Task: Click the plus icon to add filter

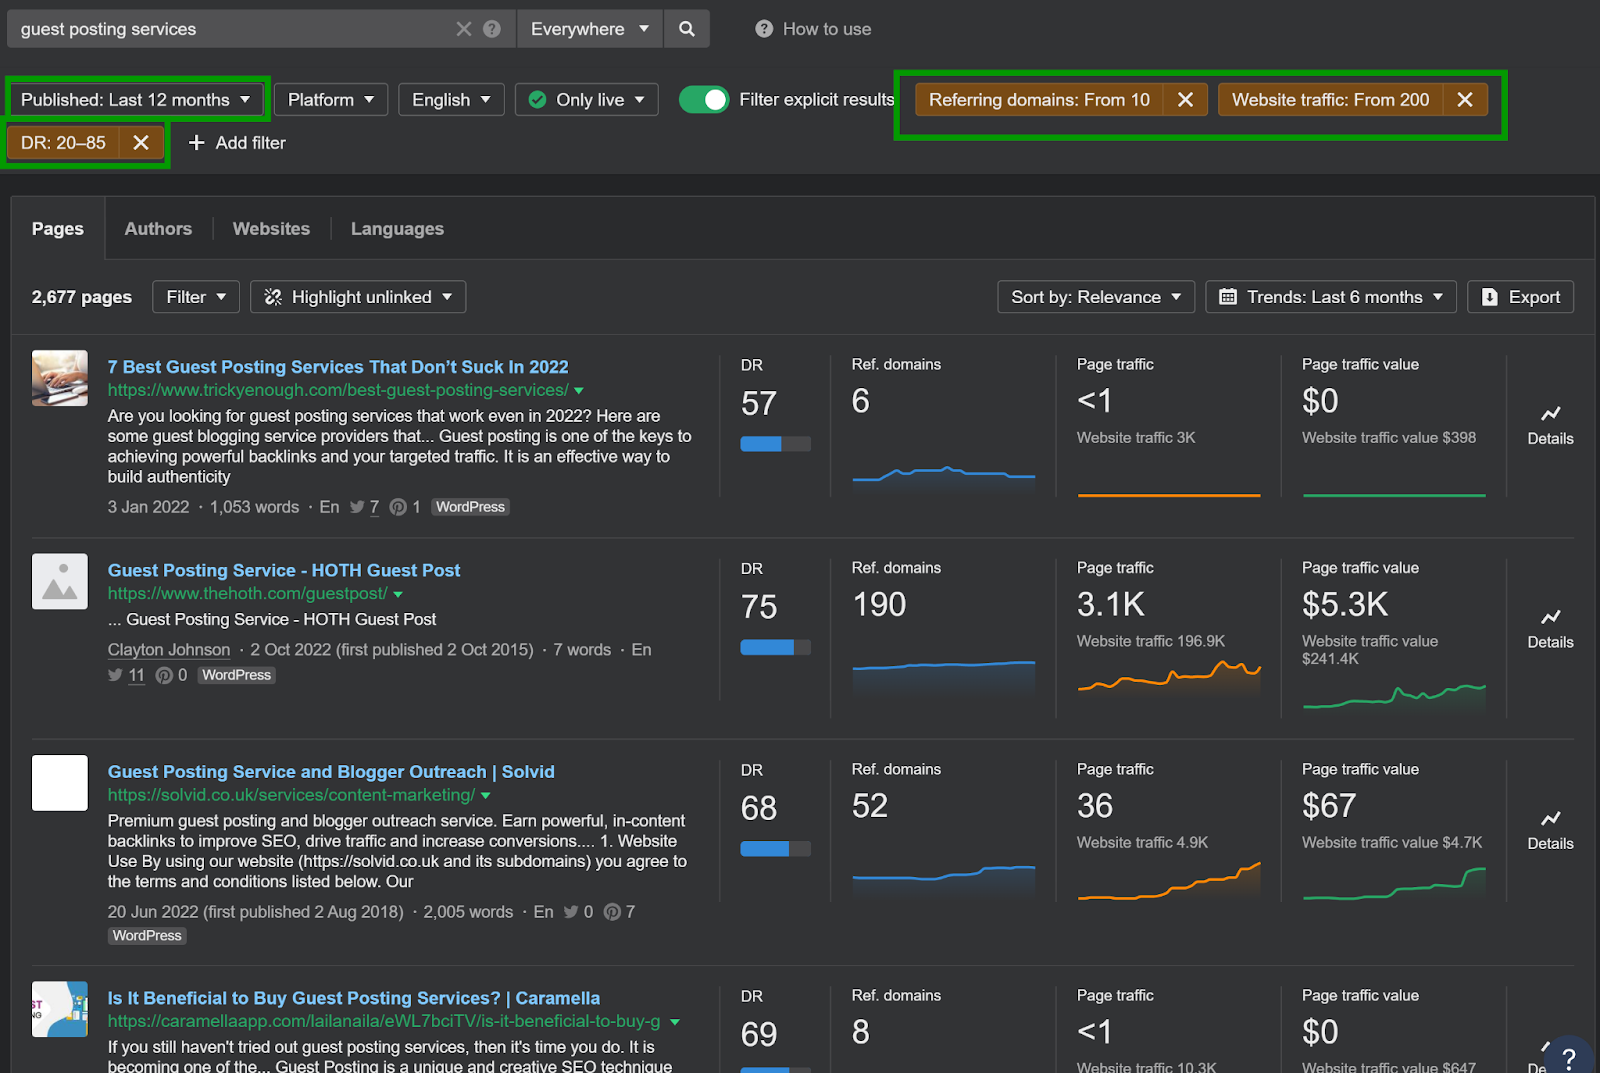Action: pyautogui.click(x=197, y=143)
